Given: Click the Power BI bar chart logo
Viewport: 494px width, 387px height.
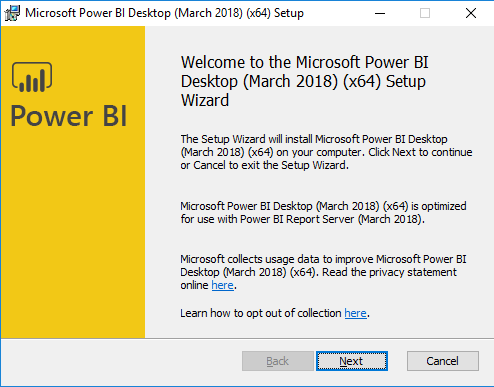Looking at the screenshot, I should point(32,77).
